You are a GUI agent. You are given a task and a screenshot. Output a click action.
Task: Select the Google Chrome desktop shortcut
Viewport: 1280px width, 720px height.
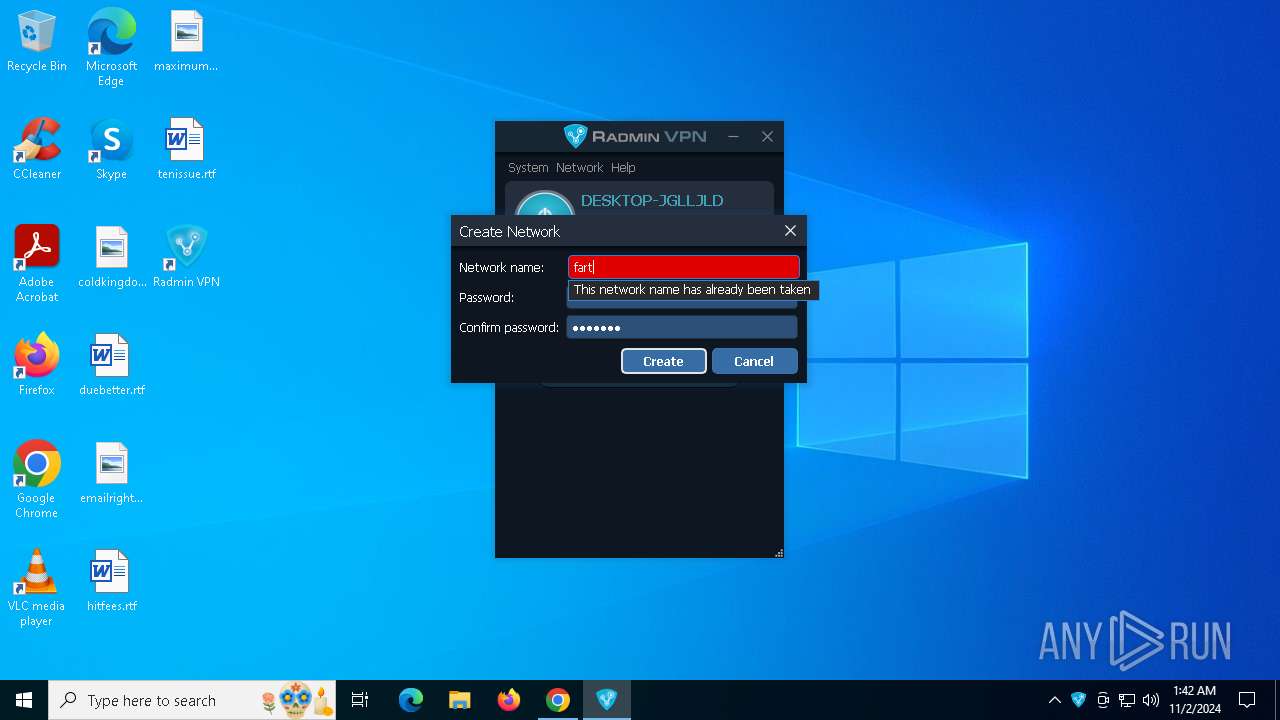click(x=37, y=480)
